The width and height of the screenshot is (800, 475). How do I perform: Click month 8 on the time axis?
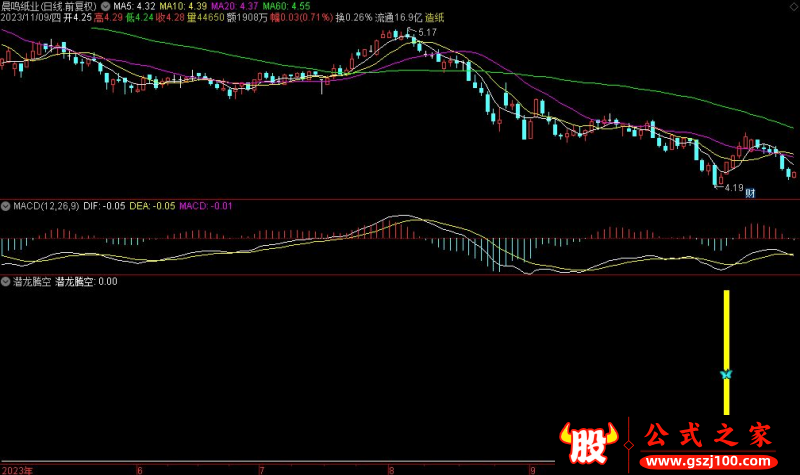390,469
